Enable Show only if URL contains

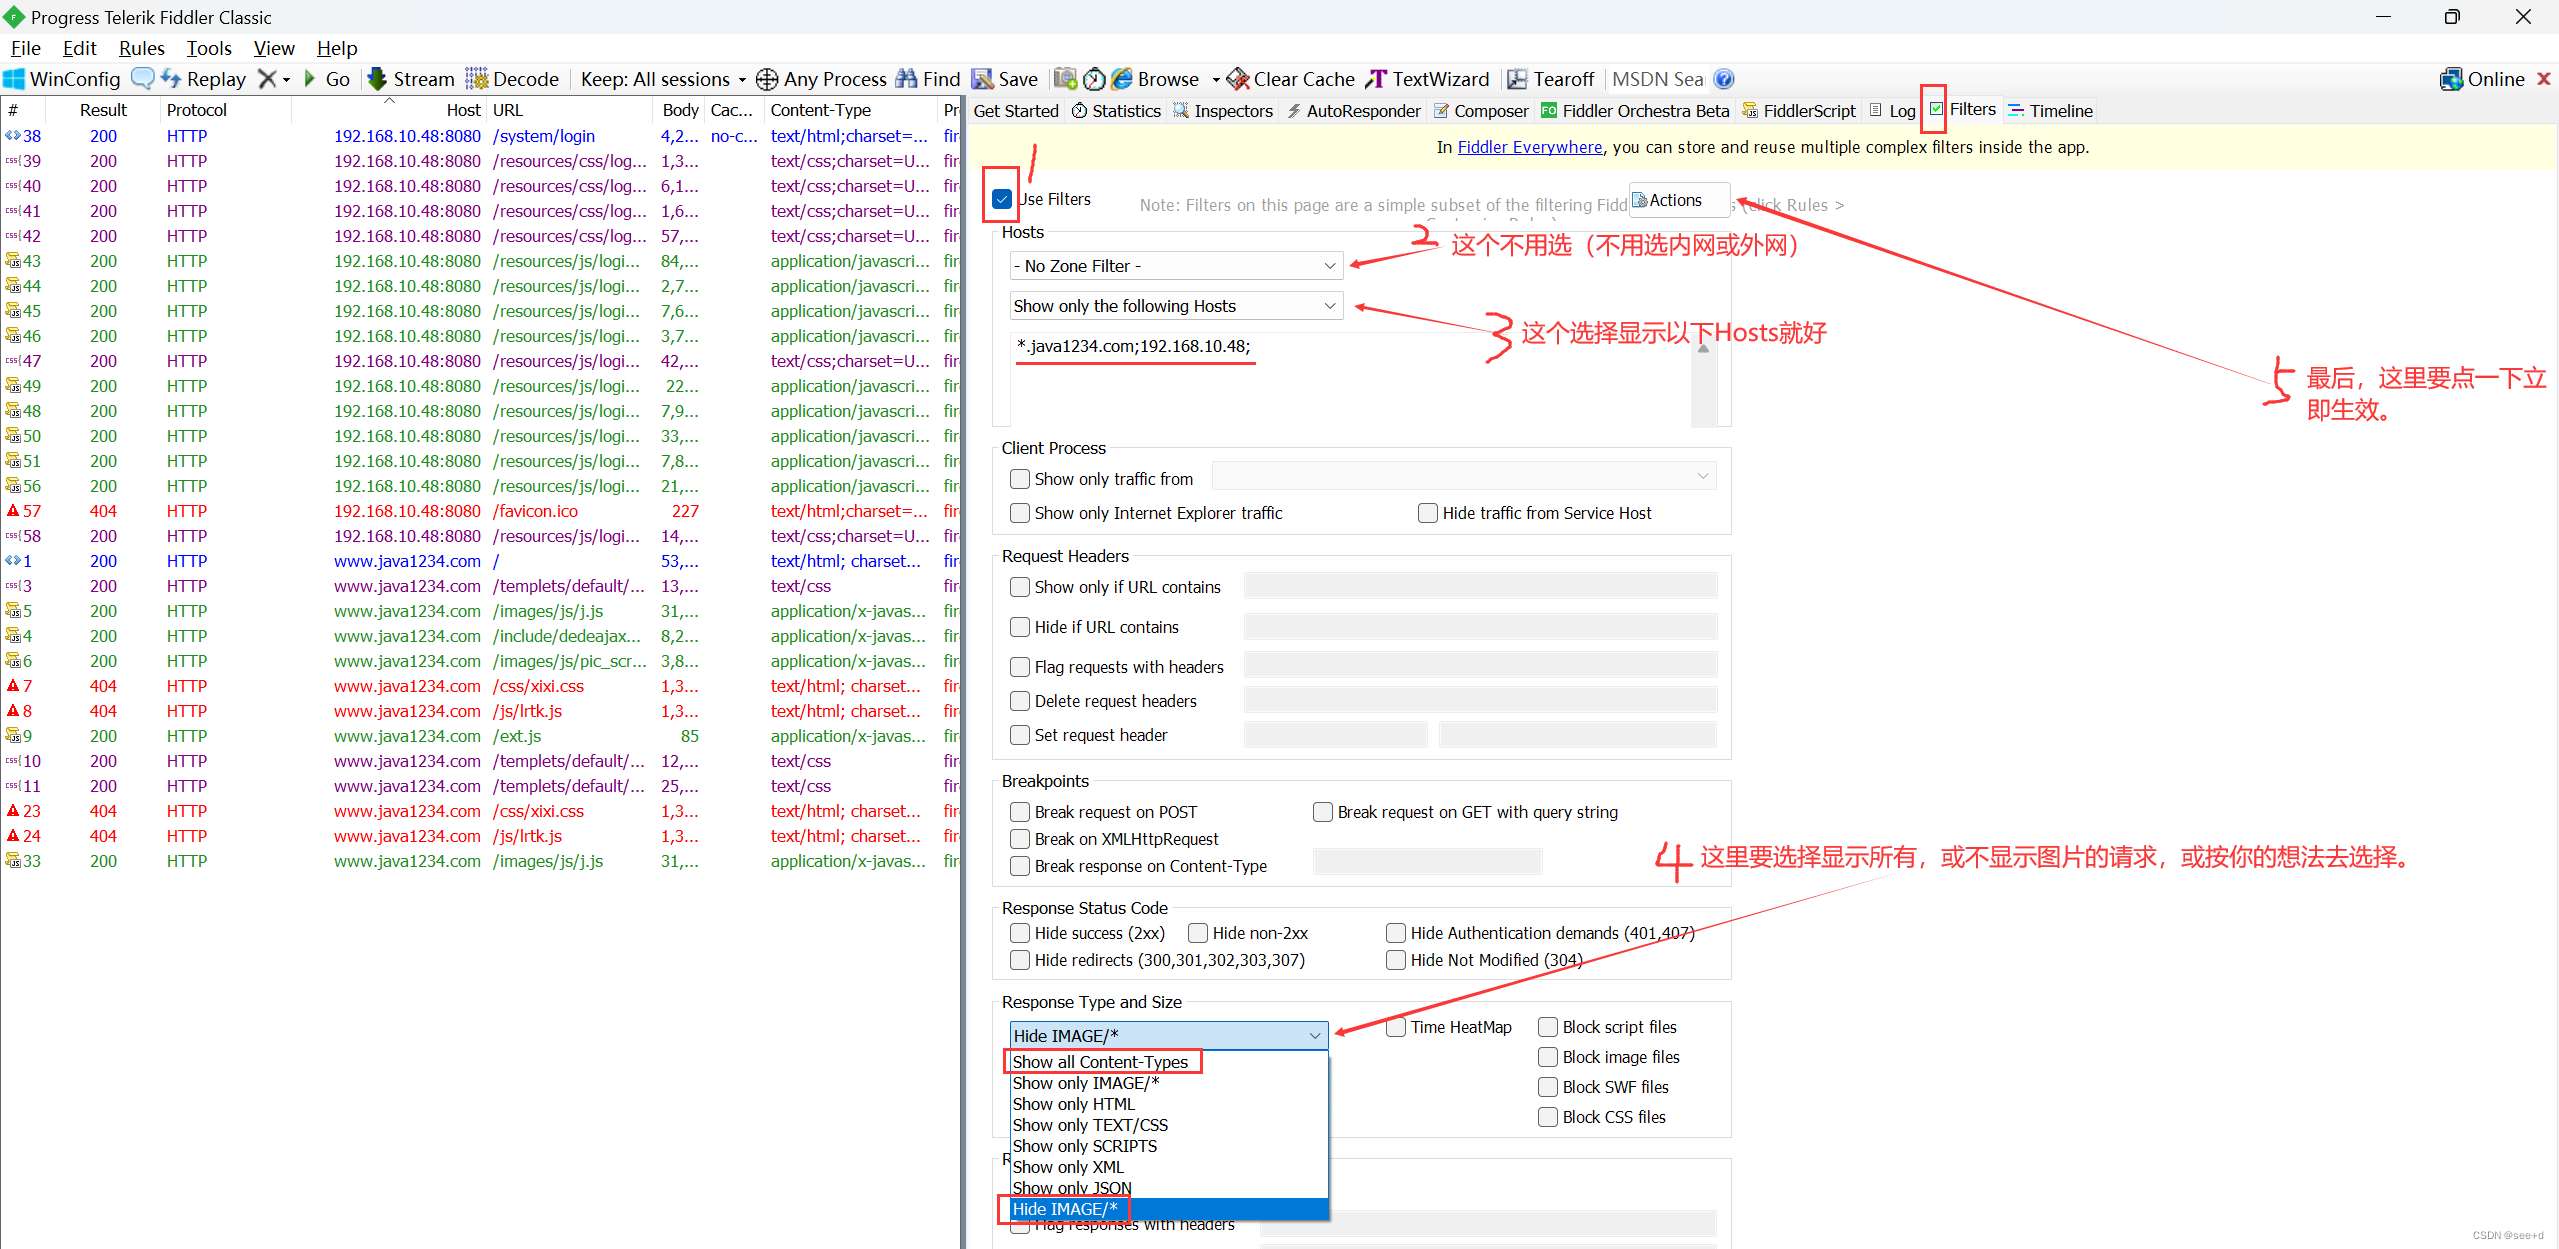click(x=1020, y=587)
